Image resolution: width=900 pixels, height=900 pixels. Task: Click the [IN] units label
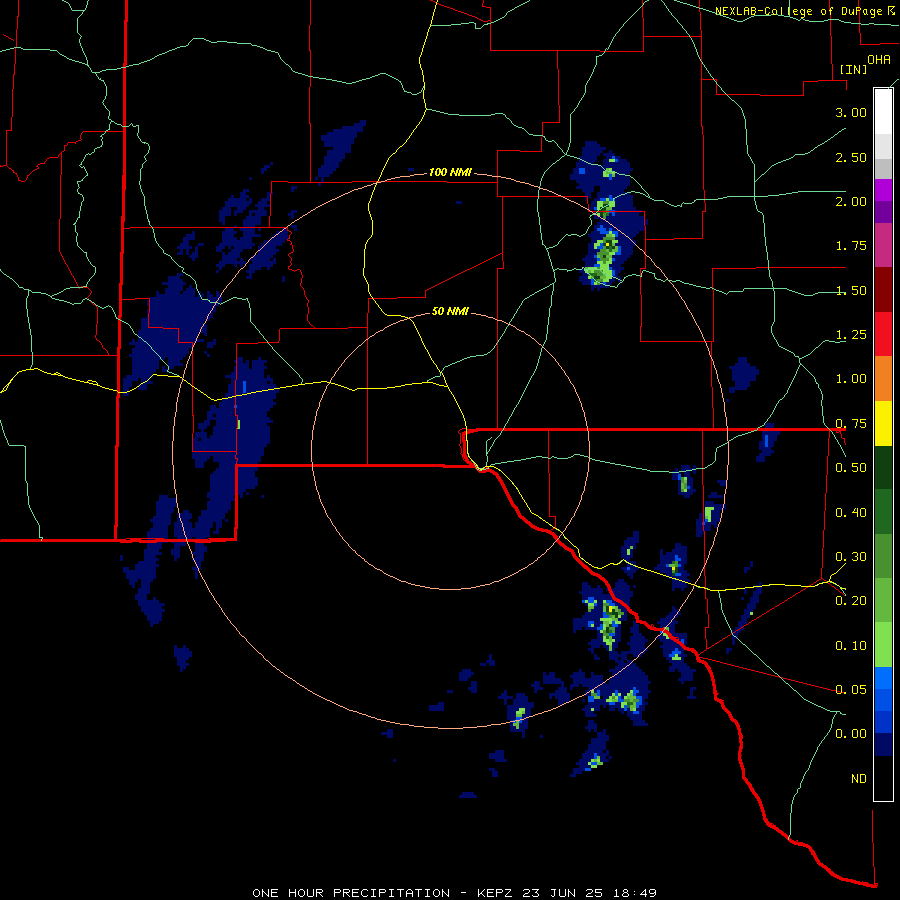click(853, 69)
